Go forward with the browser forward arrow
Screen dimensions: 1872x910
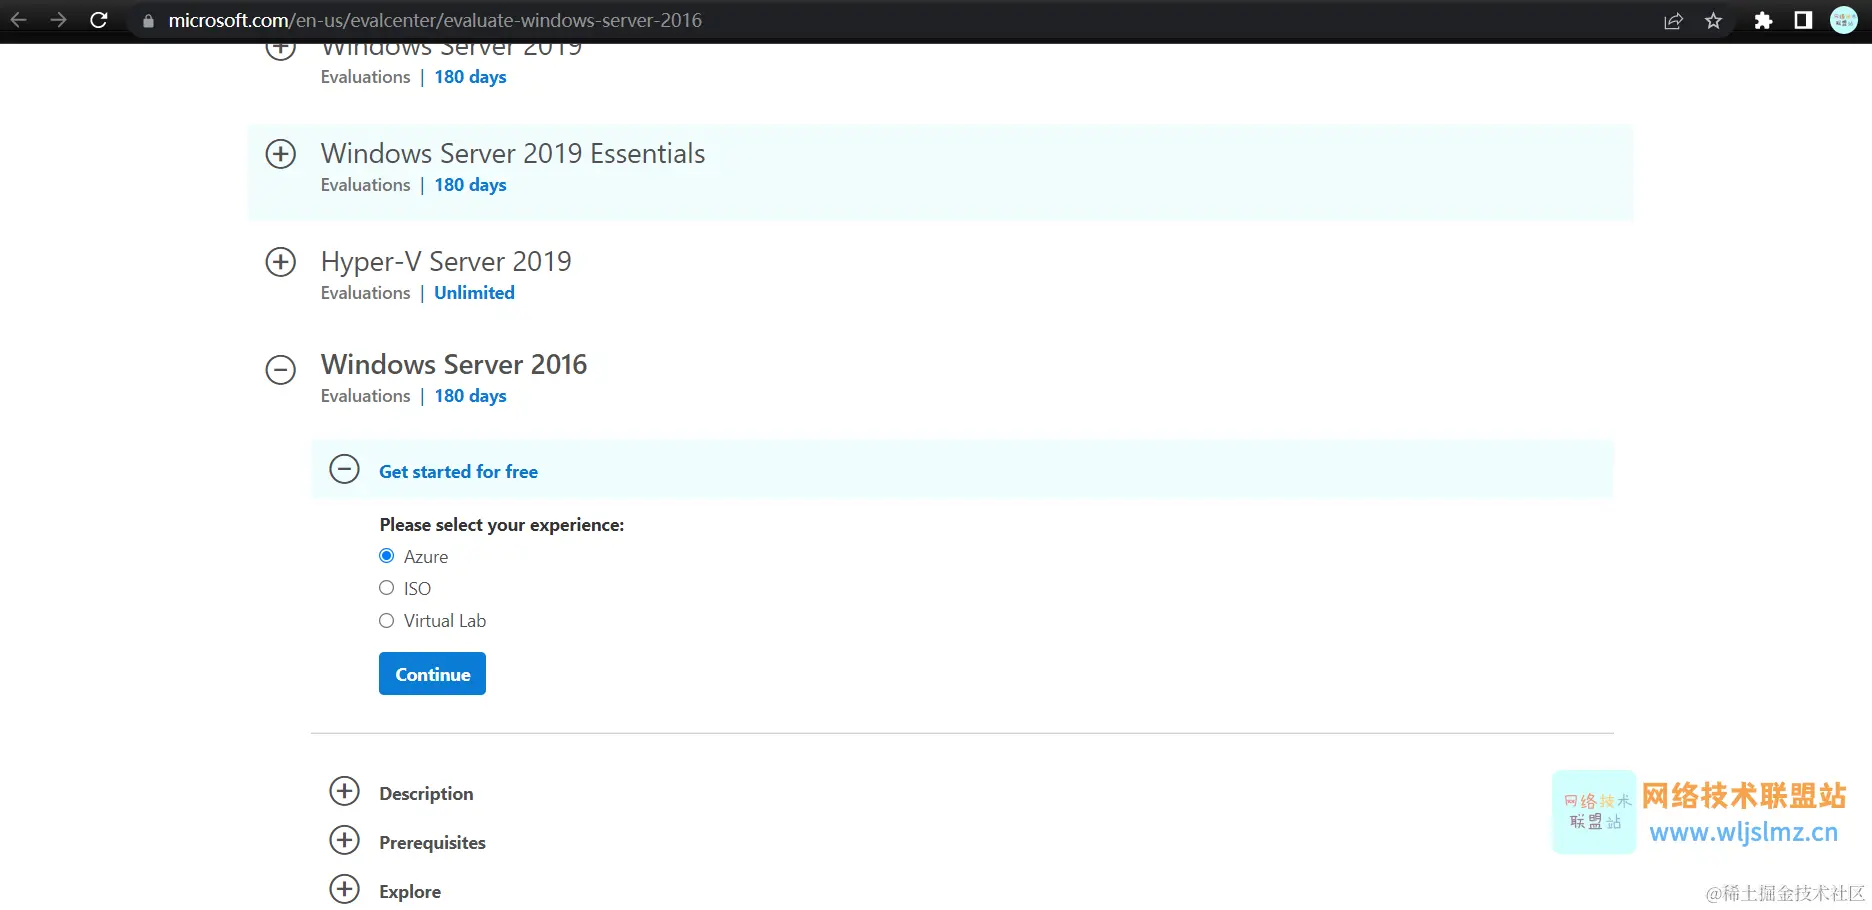[58, 20]
